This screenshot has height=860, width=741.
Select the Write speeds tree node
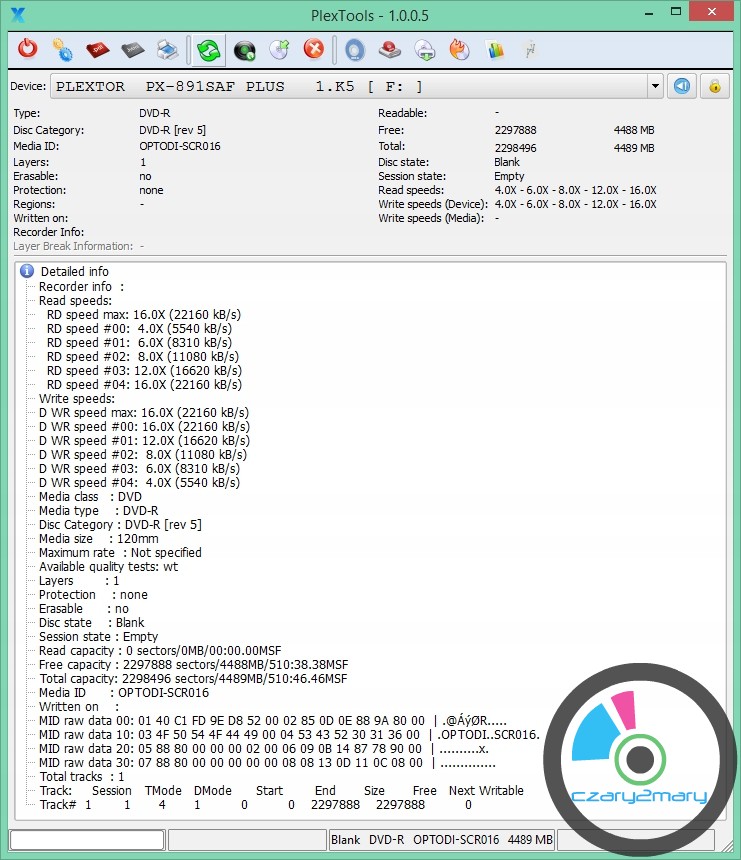76,398
